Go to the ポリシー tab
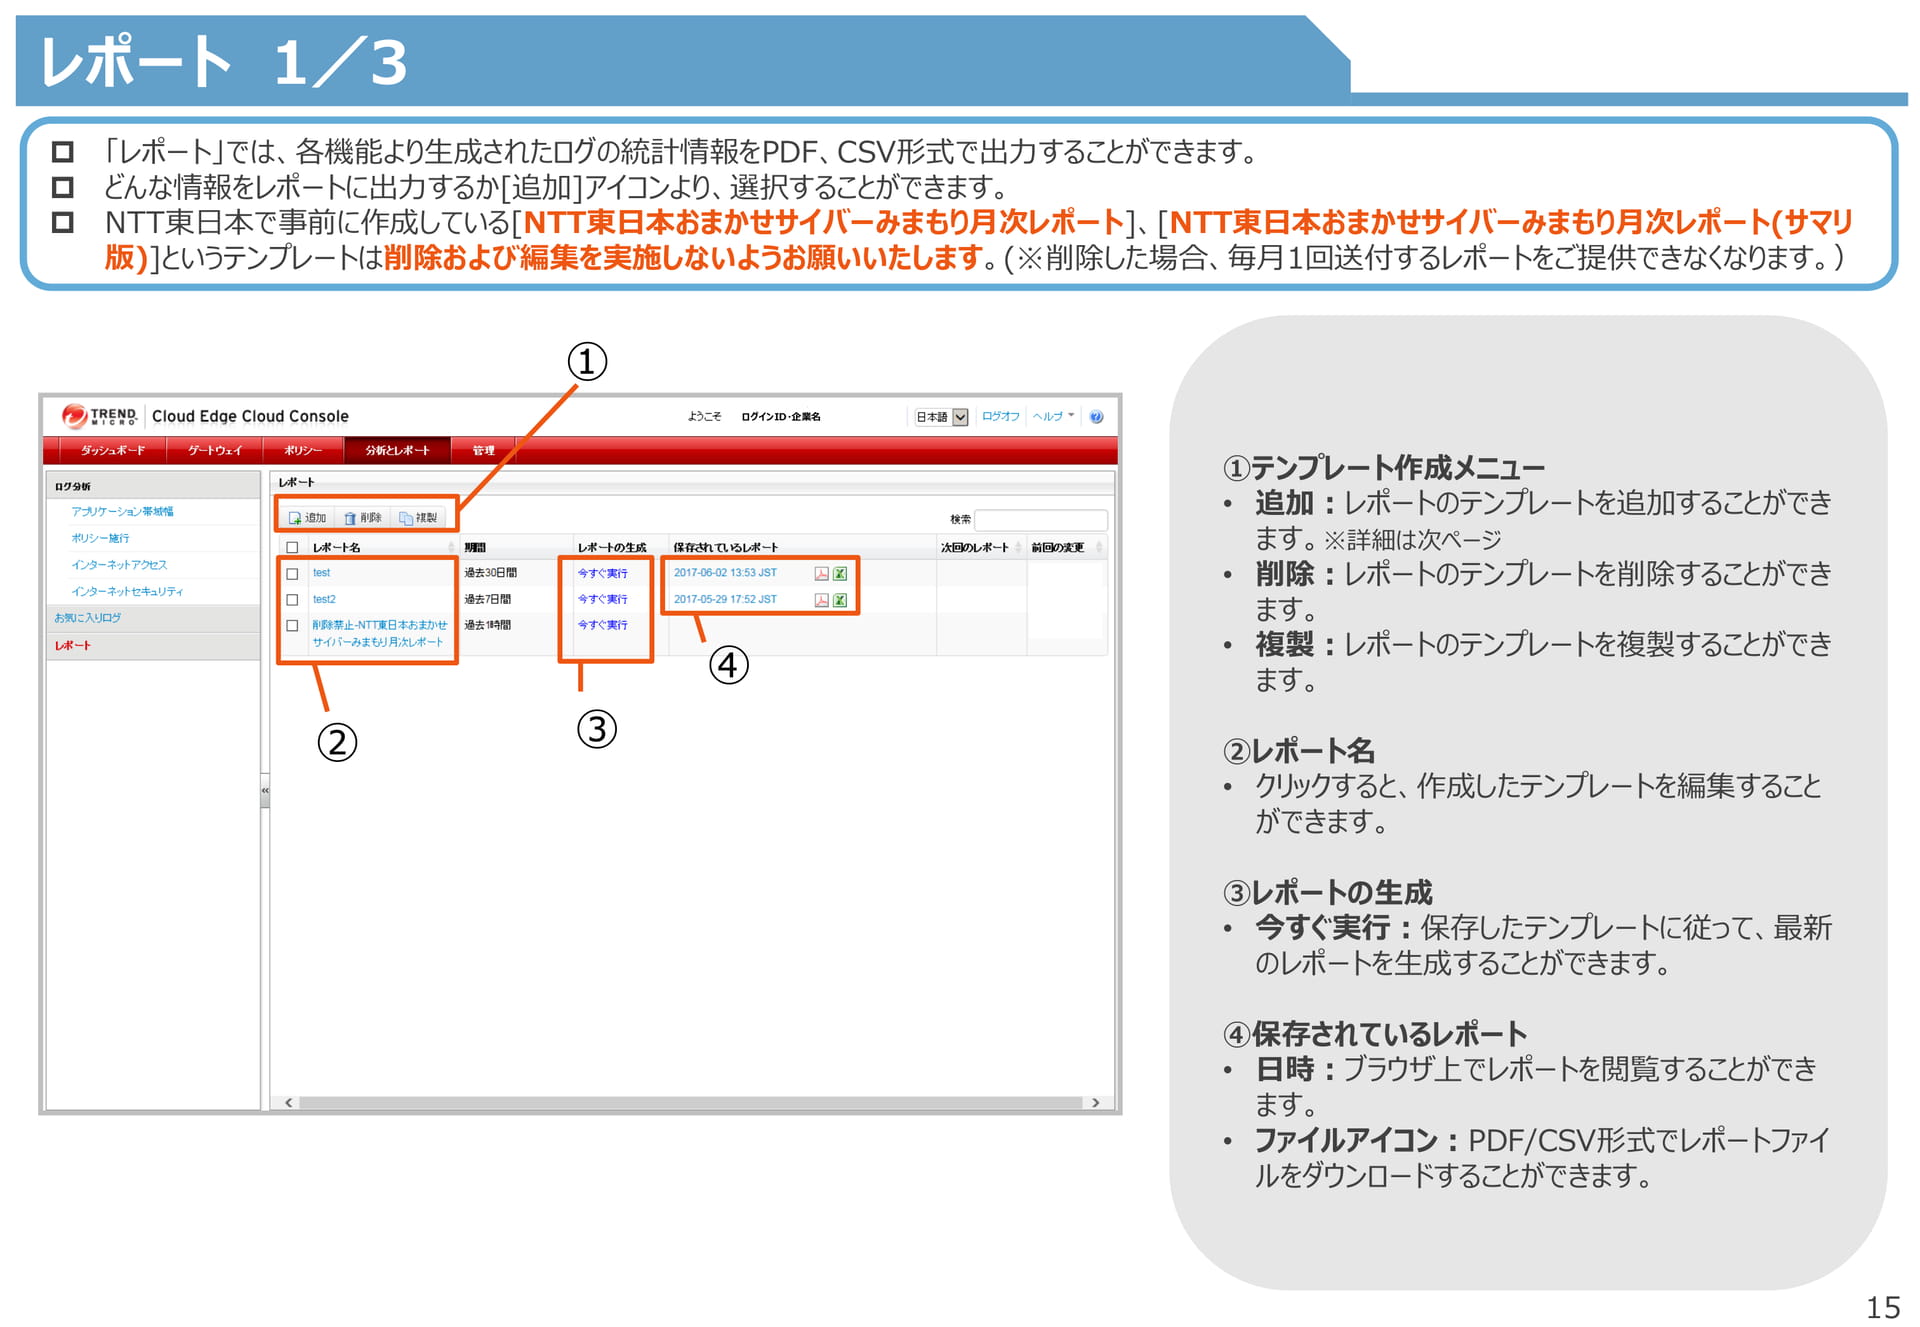 click(303, 451)
